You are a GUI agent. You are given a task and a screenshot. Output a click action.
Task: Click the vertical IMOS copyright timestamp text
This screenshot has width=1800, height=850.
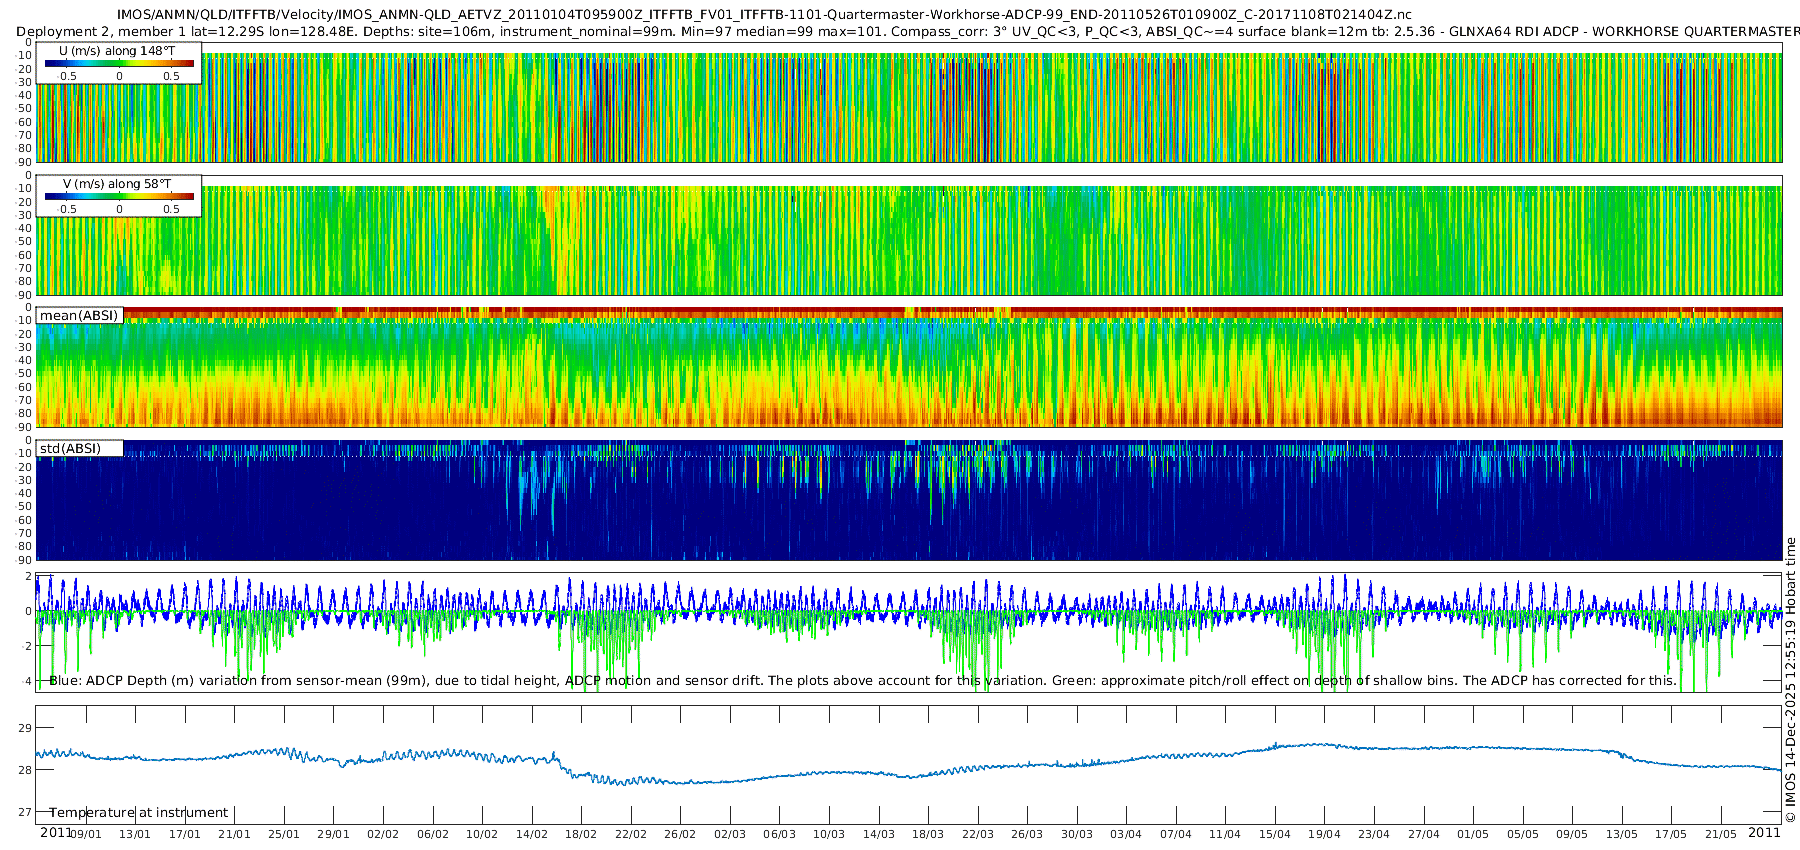pyautogui.click(x=1790, y=680)
